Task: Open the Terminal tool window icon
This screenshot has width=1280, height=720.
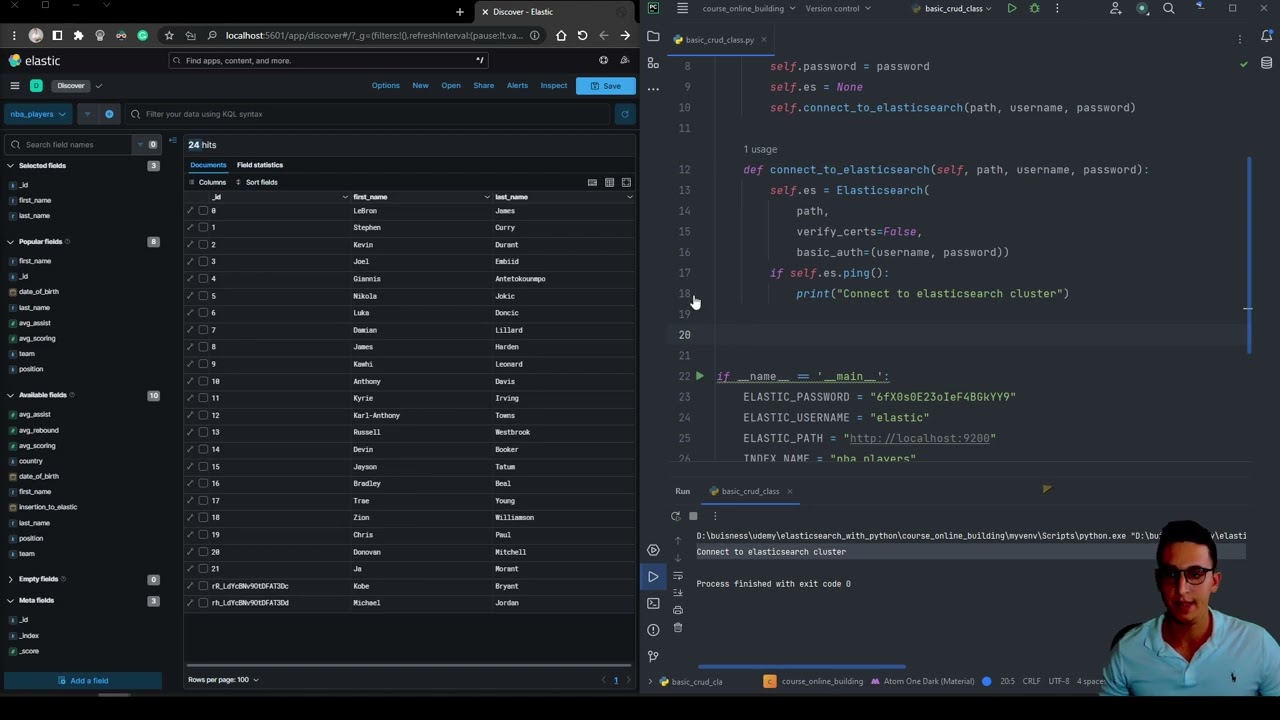Action: [x=653, y=603]
